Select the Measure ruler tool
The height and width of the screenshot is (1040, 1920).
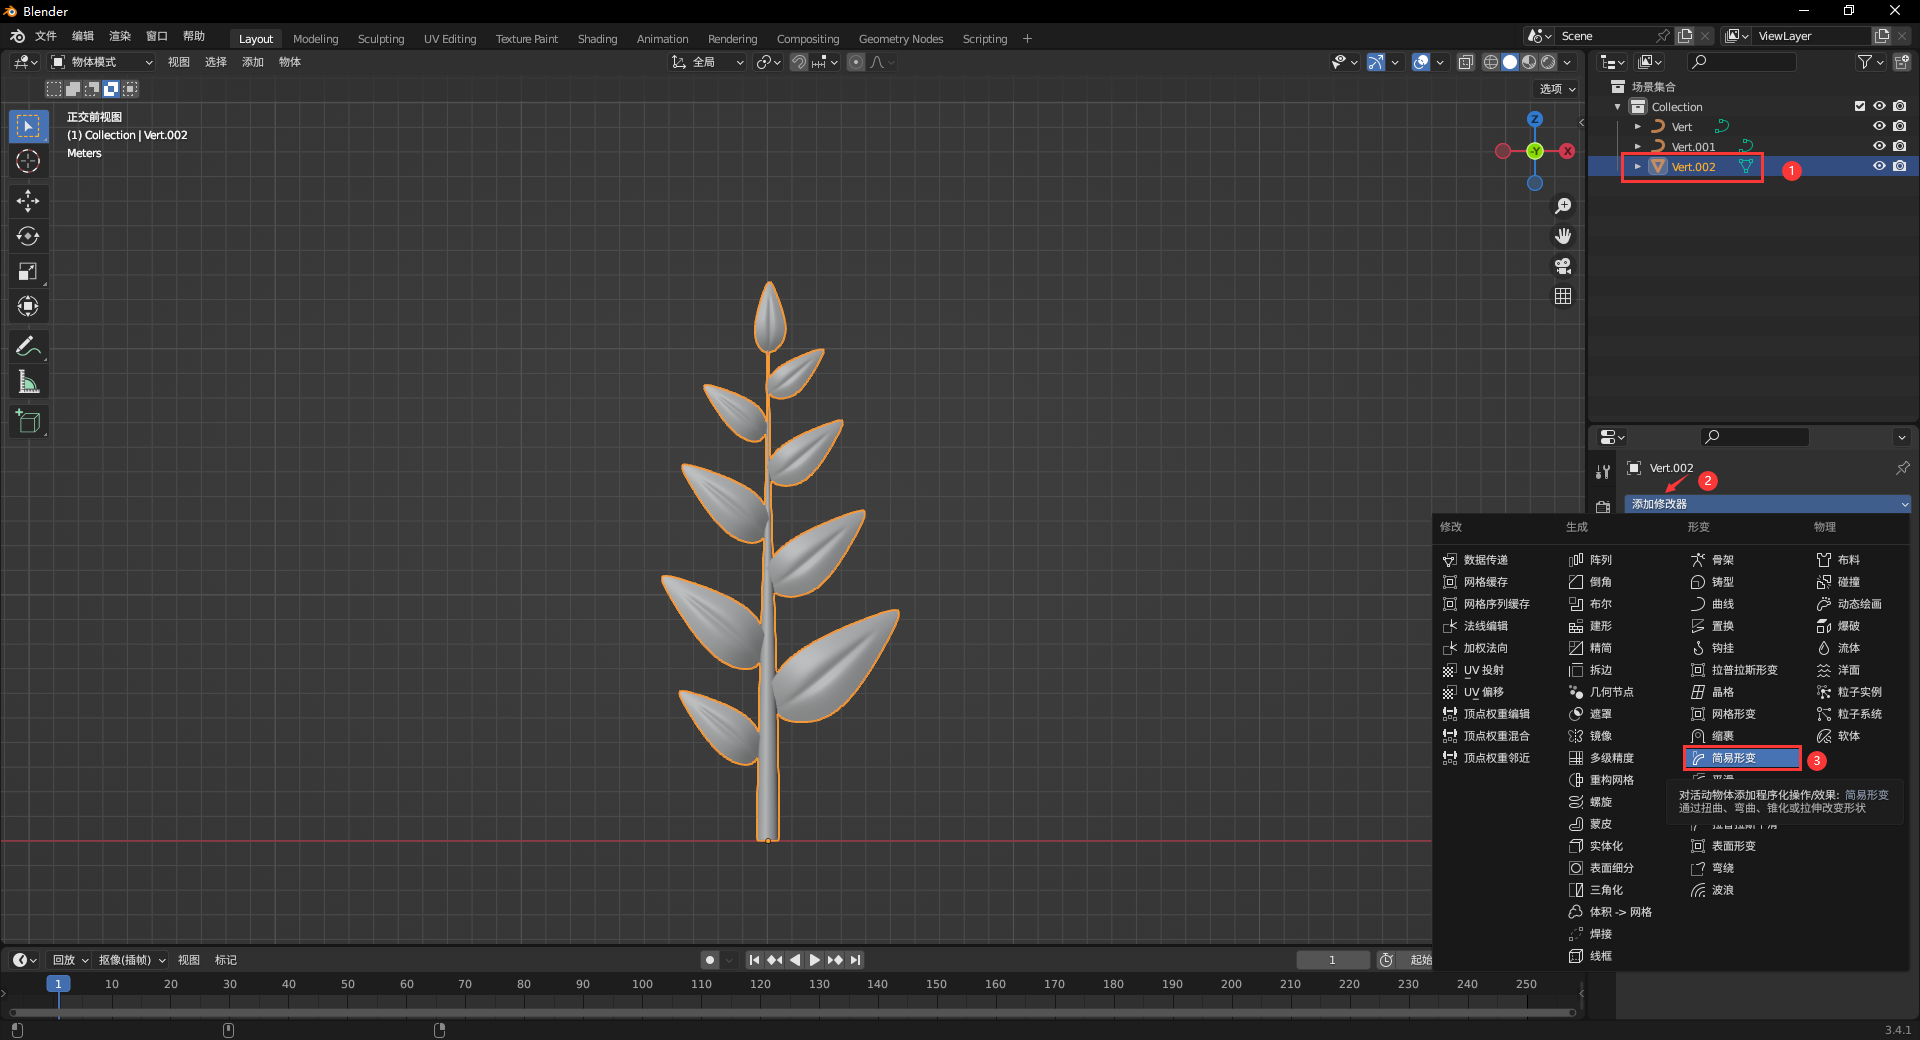(28, 383)
